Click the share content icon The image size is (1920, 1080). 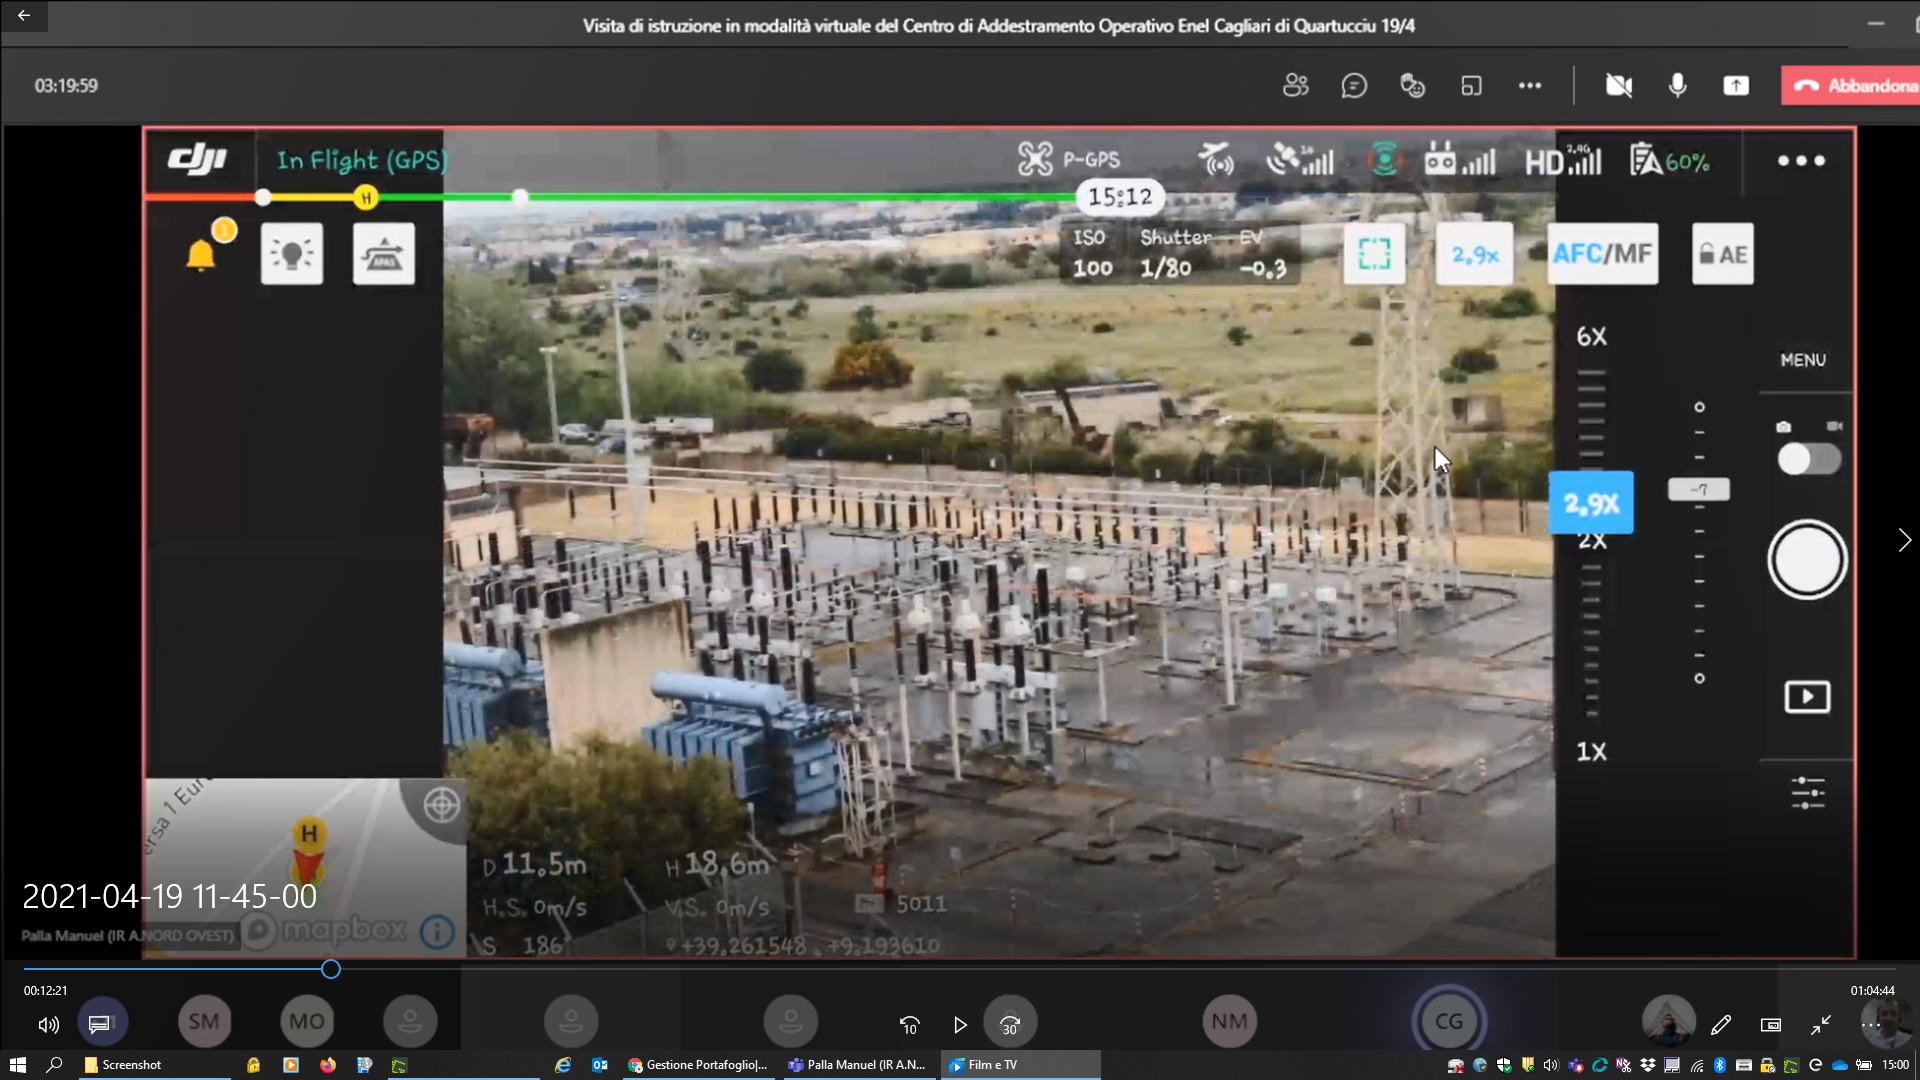click(x=1736, y=86)
